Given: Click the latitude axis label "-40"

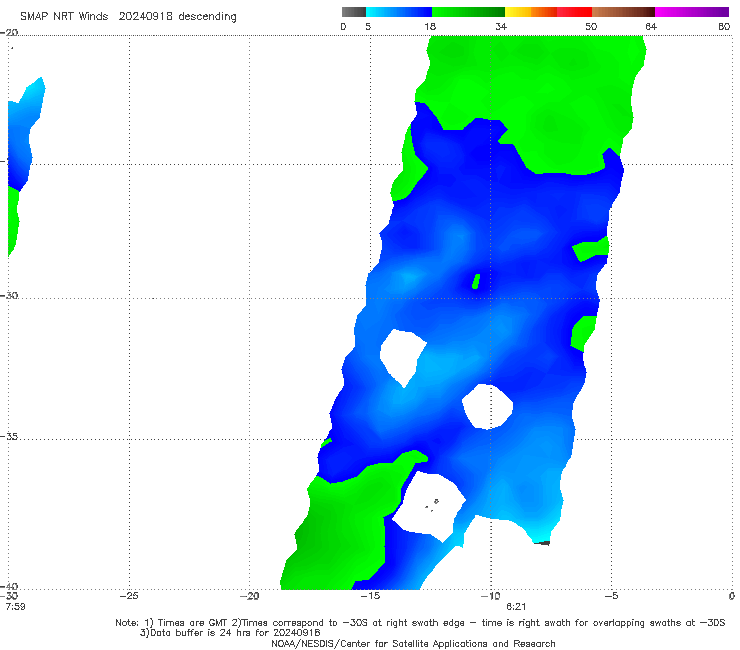Looking at the screenshot, I should click(9, 587).
